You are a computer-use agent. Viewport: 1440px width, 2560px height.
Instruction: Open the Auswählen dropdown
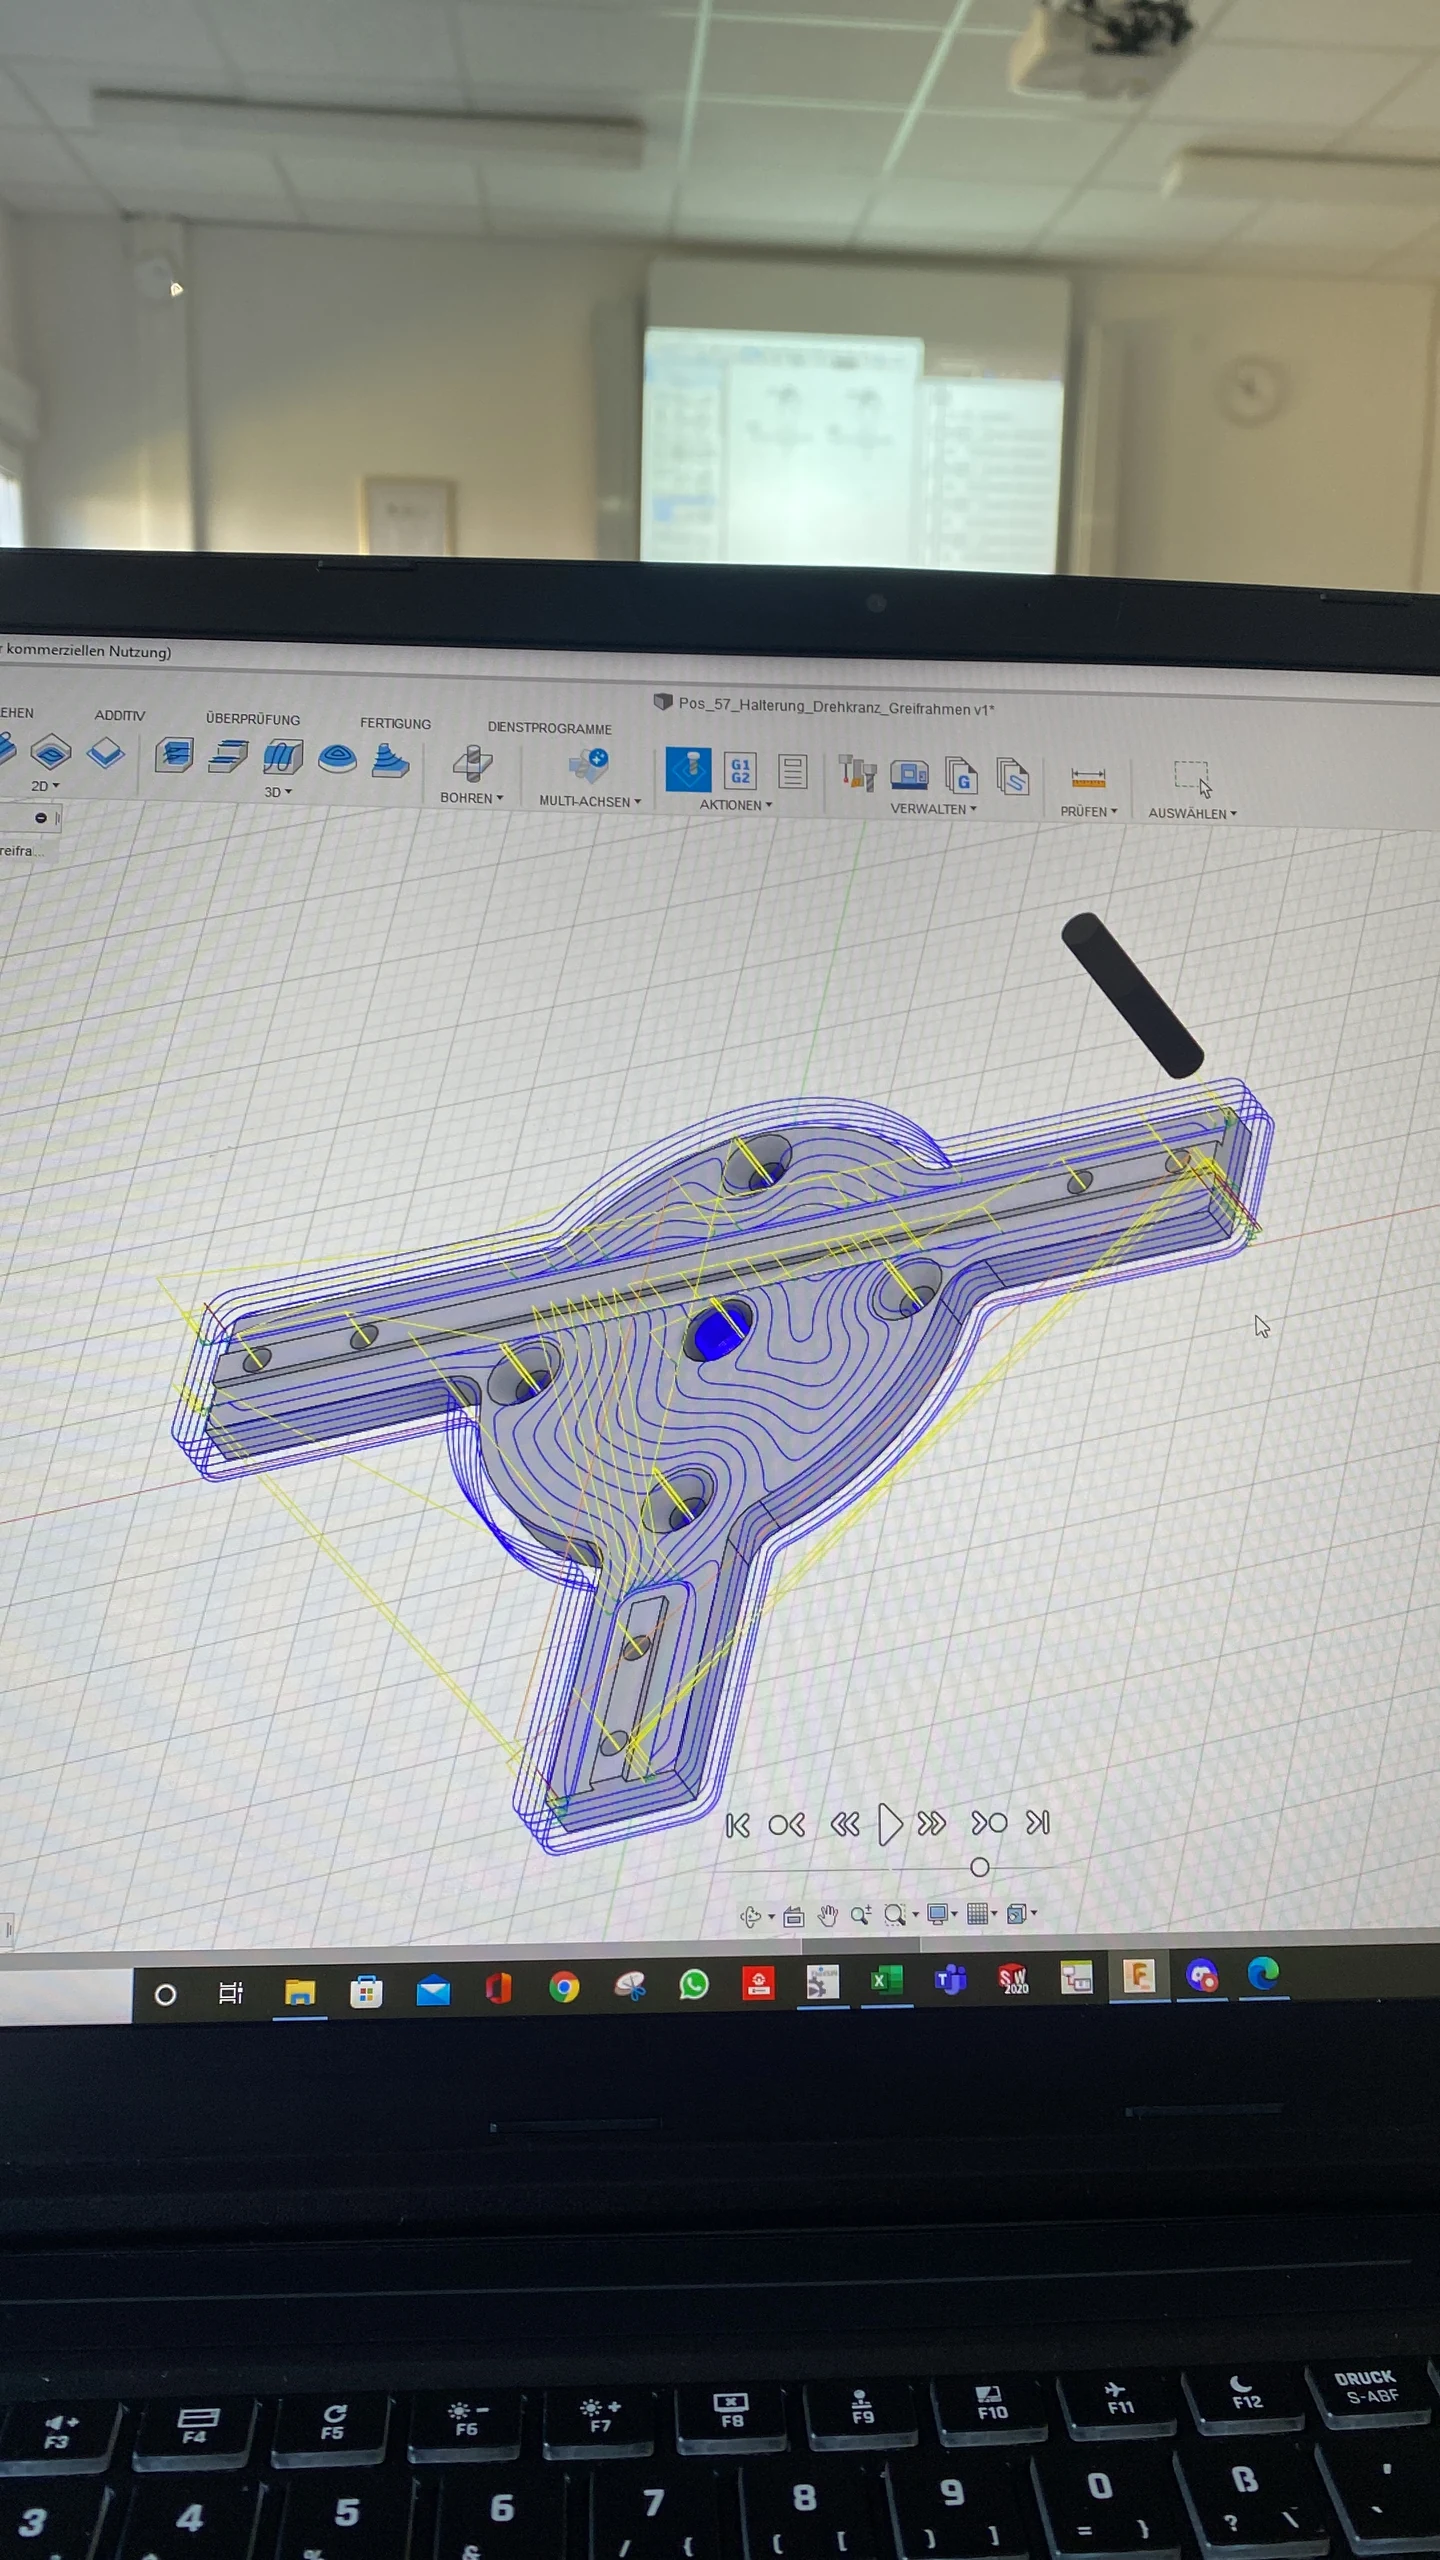tap(1193, 813)
